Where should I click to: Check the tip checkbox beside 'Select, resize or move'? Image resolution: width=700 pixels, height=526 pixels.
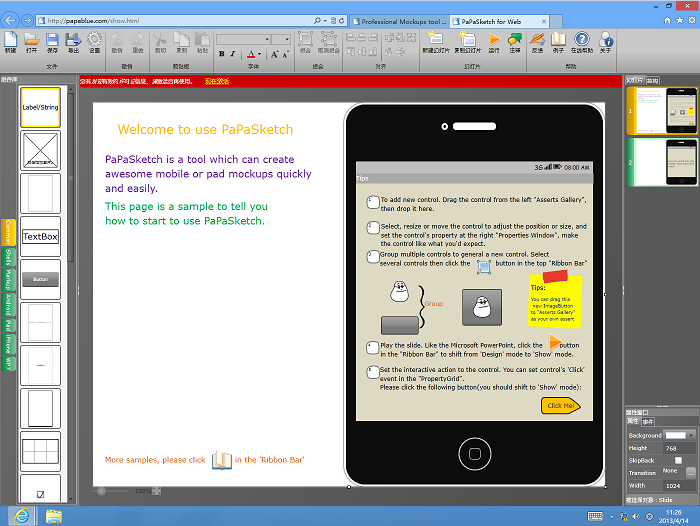pyautogui.click(x=373, y=228)
